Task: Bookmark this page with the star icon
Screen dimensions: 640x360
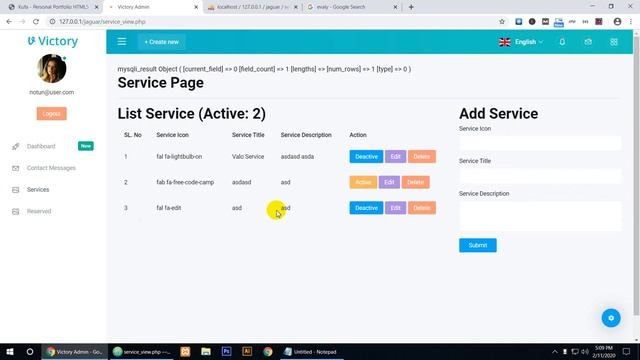Action: pos(502,22)
